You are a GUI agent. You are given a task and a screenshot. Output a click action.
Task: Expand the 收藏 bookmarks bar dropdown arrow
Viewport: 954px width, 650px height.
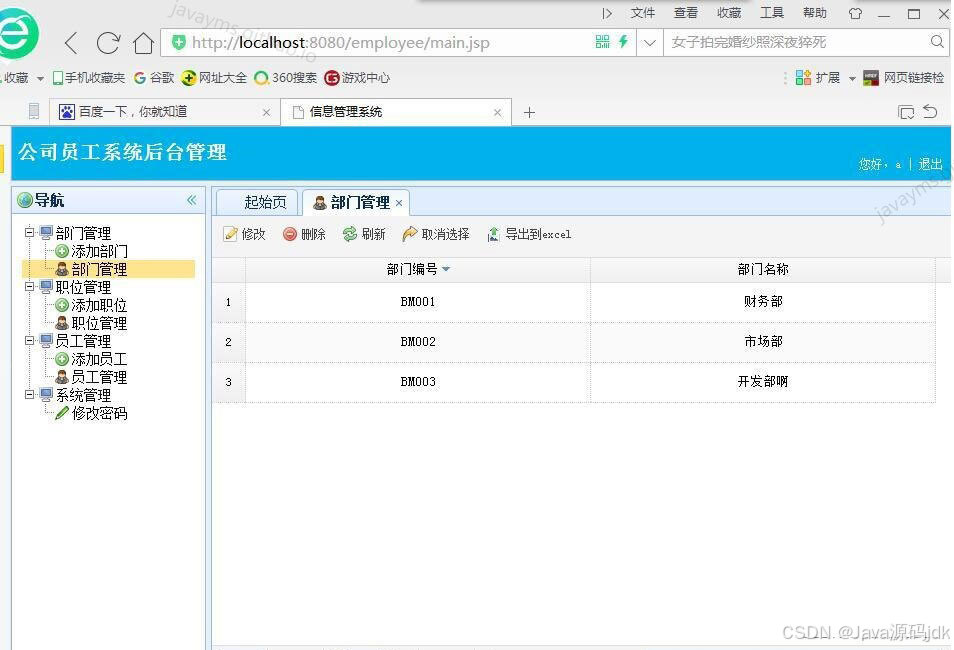[40, 79]
